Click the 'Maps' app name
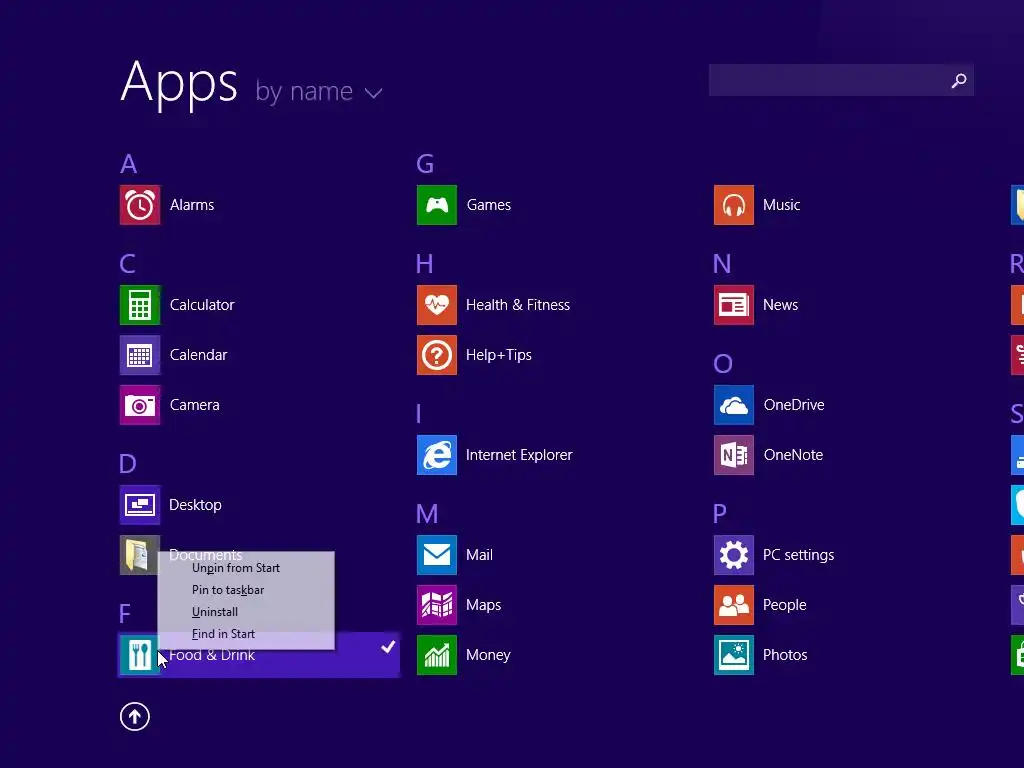Image resolution: width=1024 pixels, height=768 pixels. [x=483, y=605]
